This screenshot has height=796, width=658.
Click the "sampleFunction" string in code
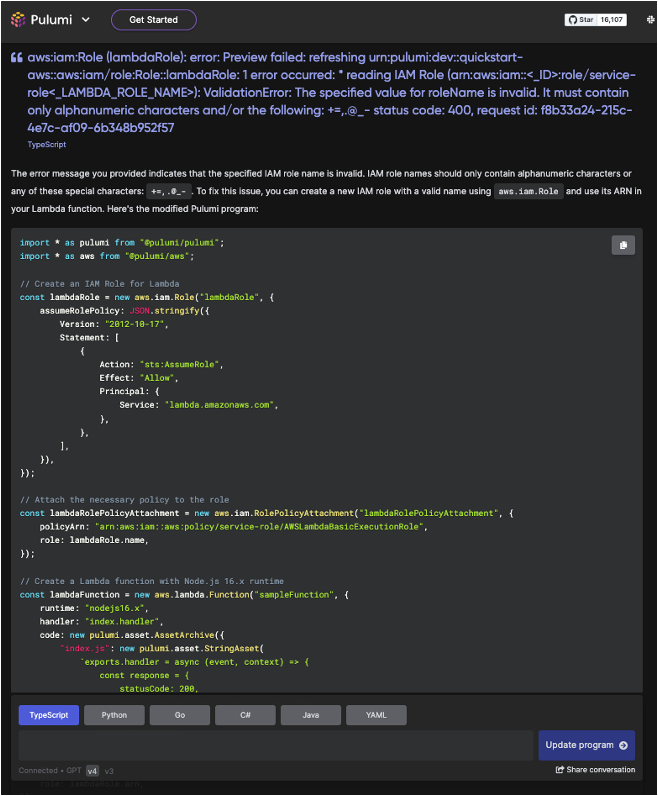pyautogui.click(x=294, y=594)
